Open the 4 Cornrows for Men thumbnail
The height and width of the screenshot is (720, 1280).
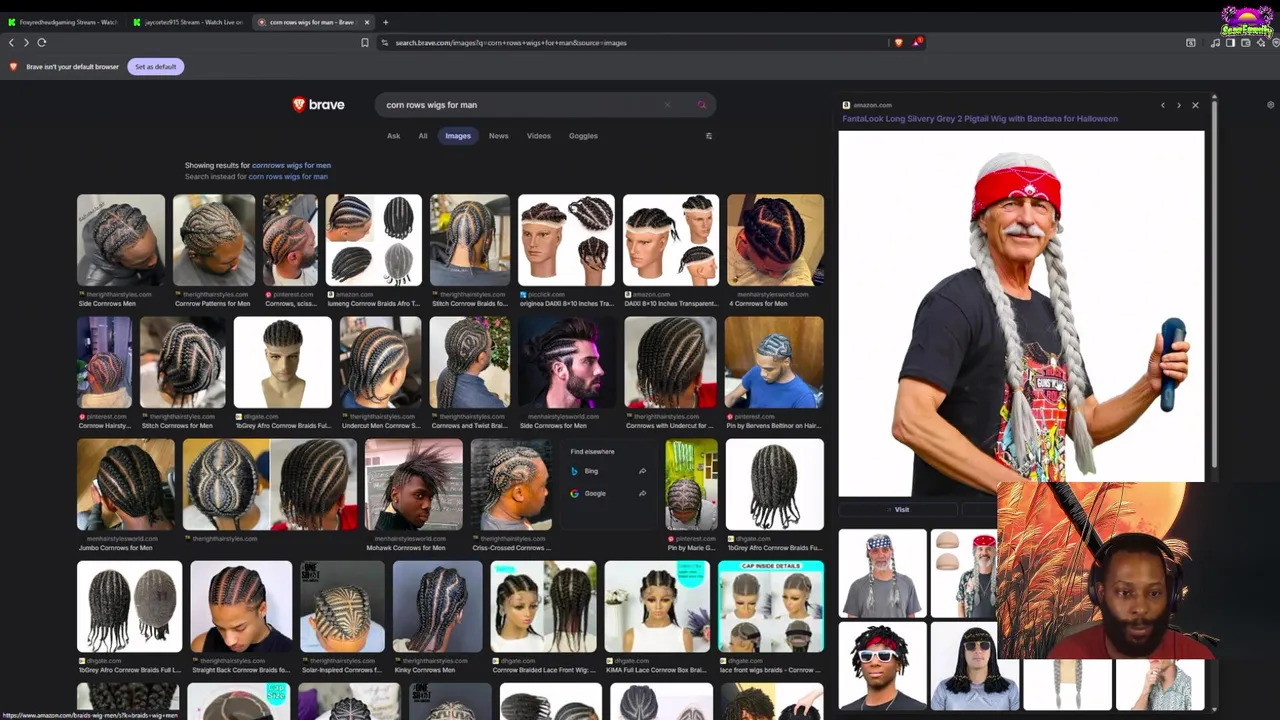tap(775, 240)
